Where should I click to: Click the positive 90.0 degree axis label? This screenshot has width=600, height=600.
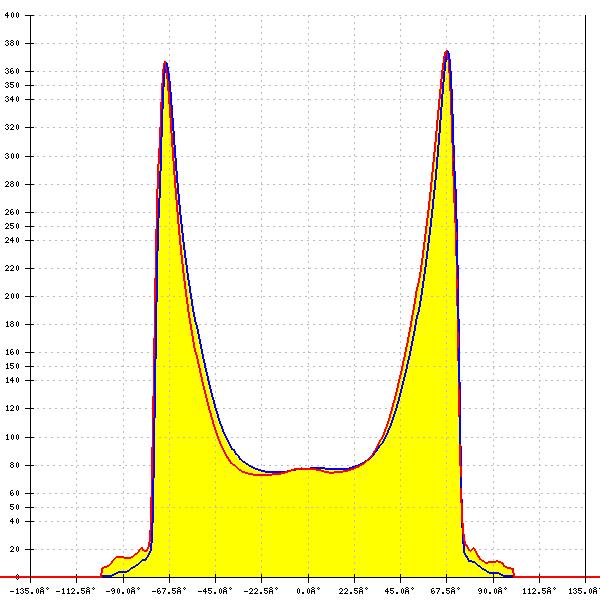492,591
